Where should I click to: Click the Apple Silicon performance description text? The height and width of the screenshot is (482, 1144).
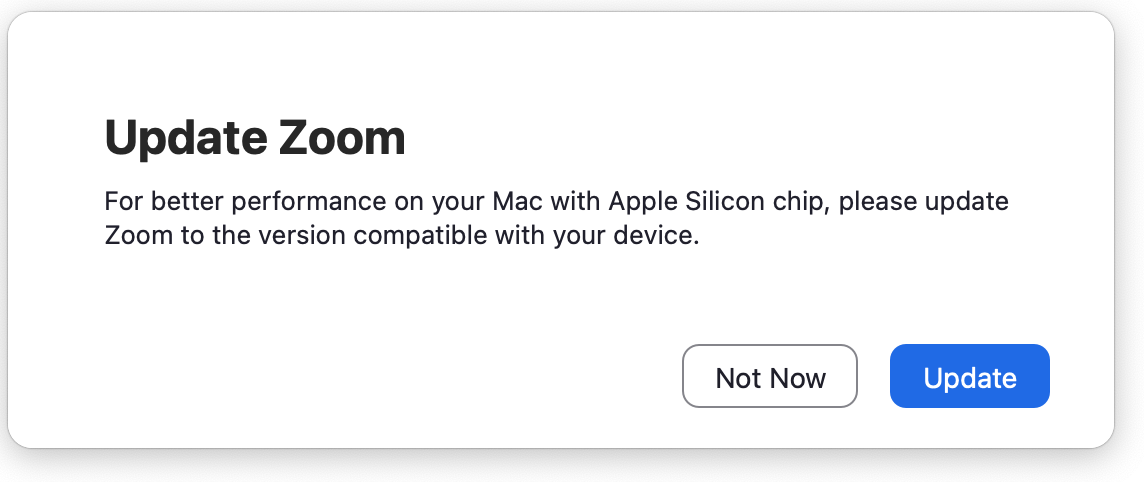556,219
